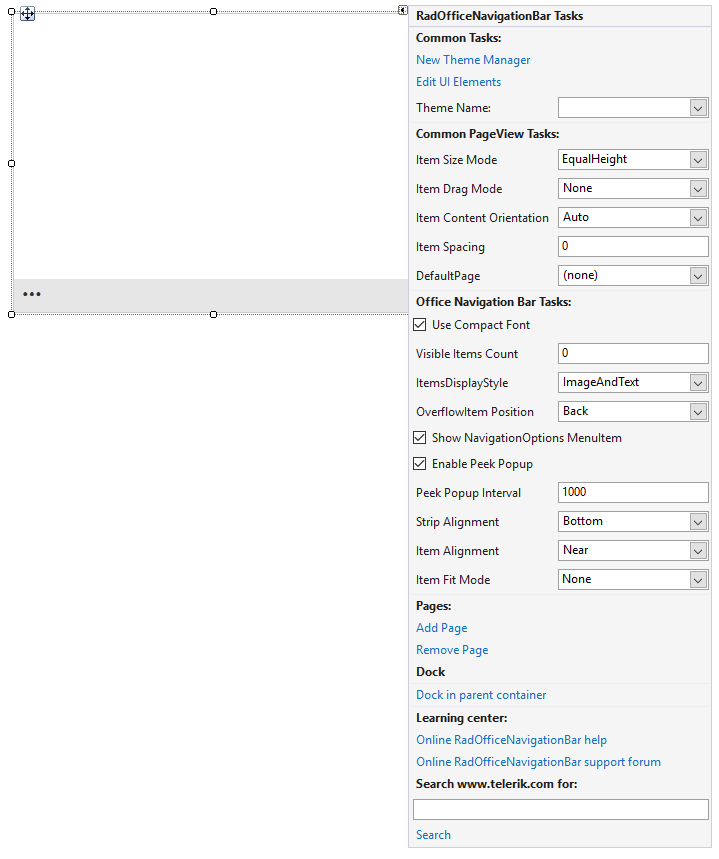Dock the control in parent container

tap(481, 694)
